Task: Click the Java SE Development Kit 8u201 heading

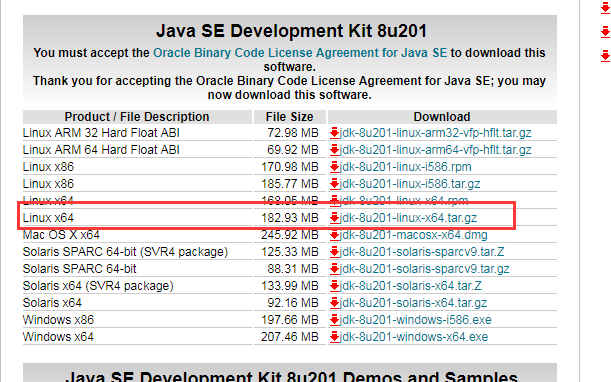Action: click(291, 31)
